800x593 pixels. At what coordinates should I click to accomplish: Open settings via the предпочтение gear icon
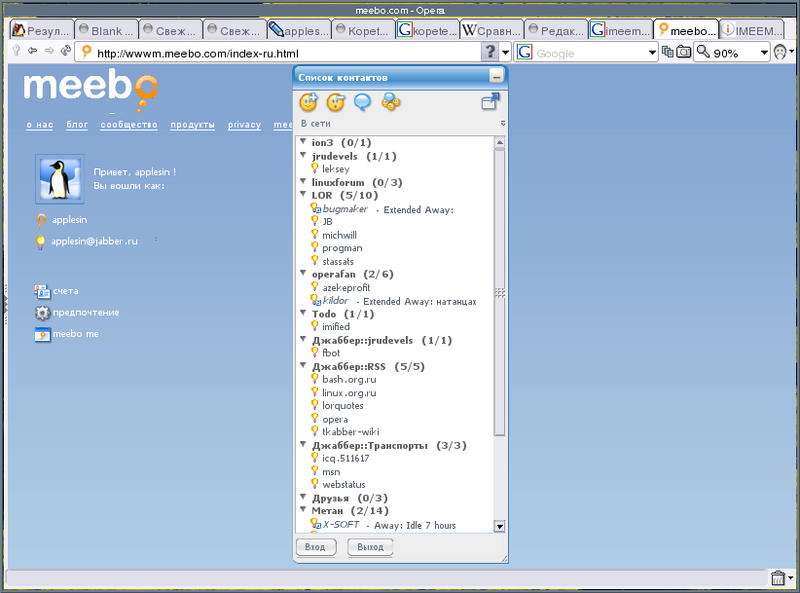[x=41, y=312]
